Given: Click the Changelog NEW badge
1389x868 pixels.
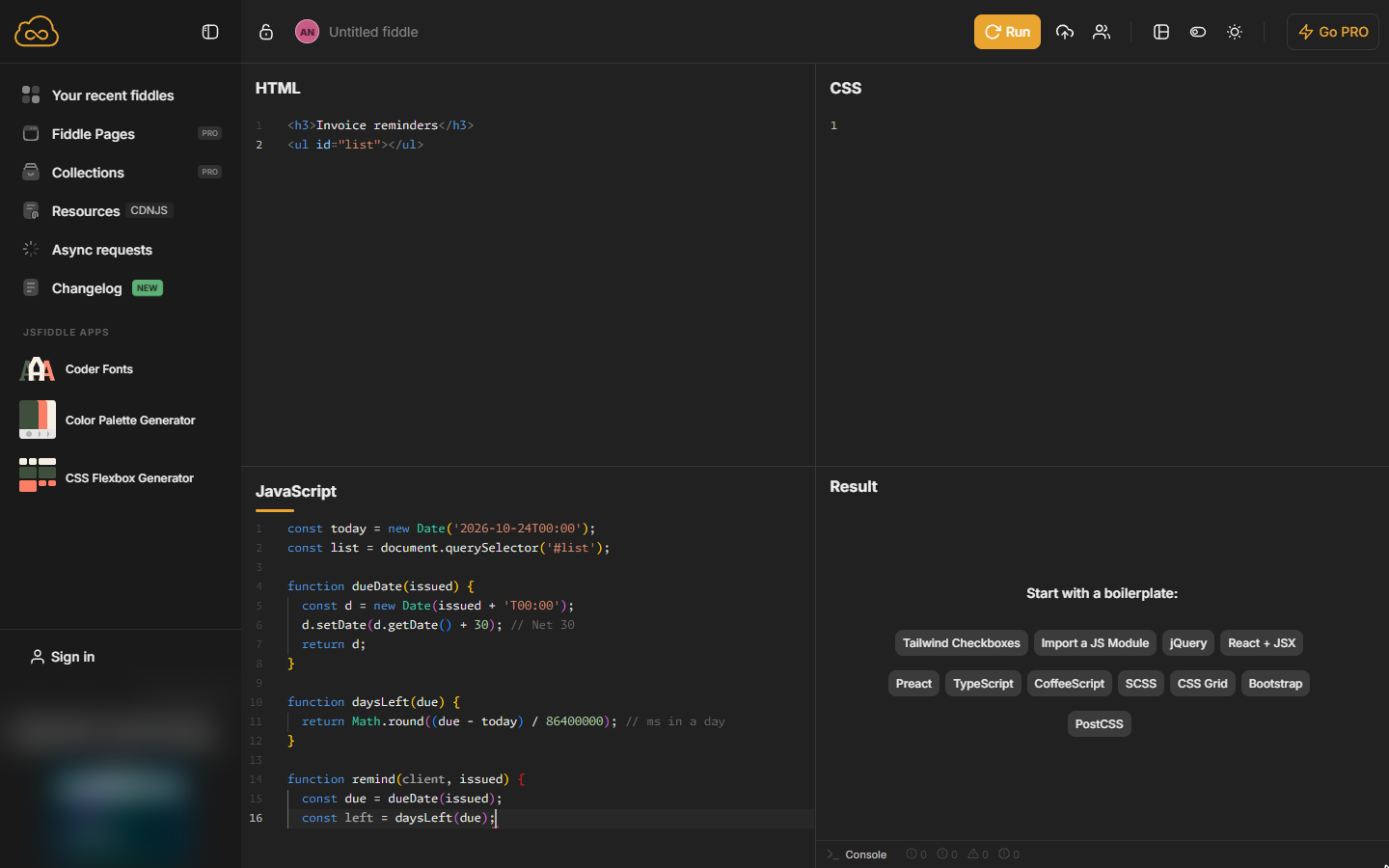Looking at the screenshot, I should (147, 288).
